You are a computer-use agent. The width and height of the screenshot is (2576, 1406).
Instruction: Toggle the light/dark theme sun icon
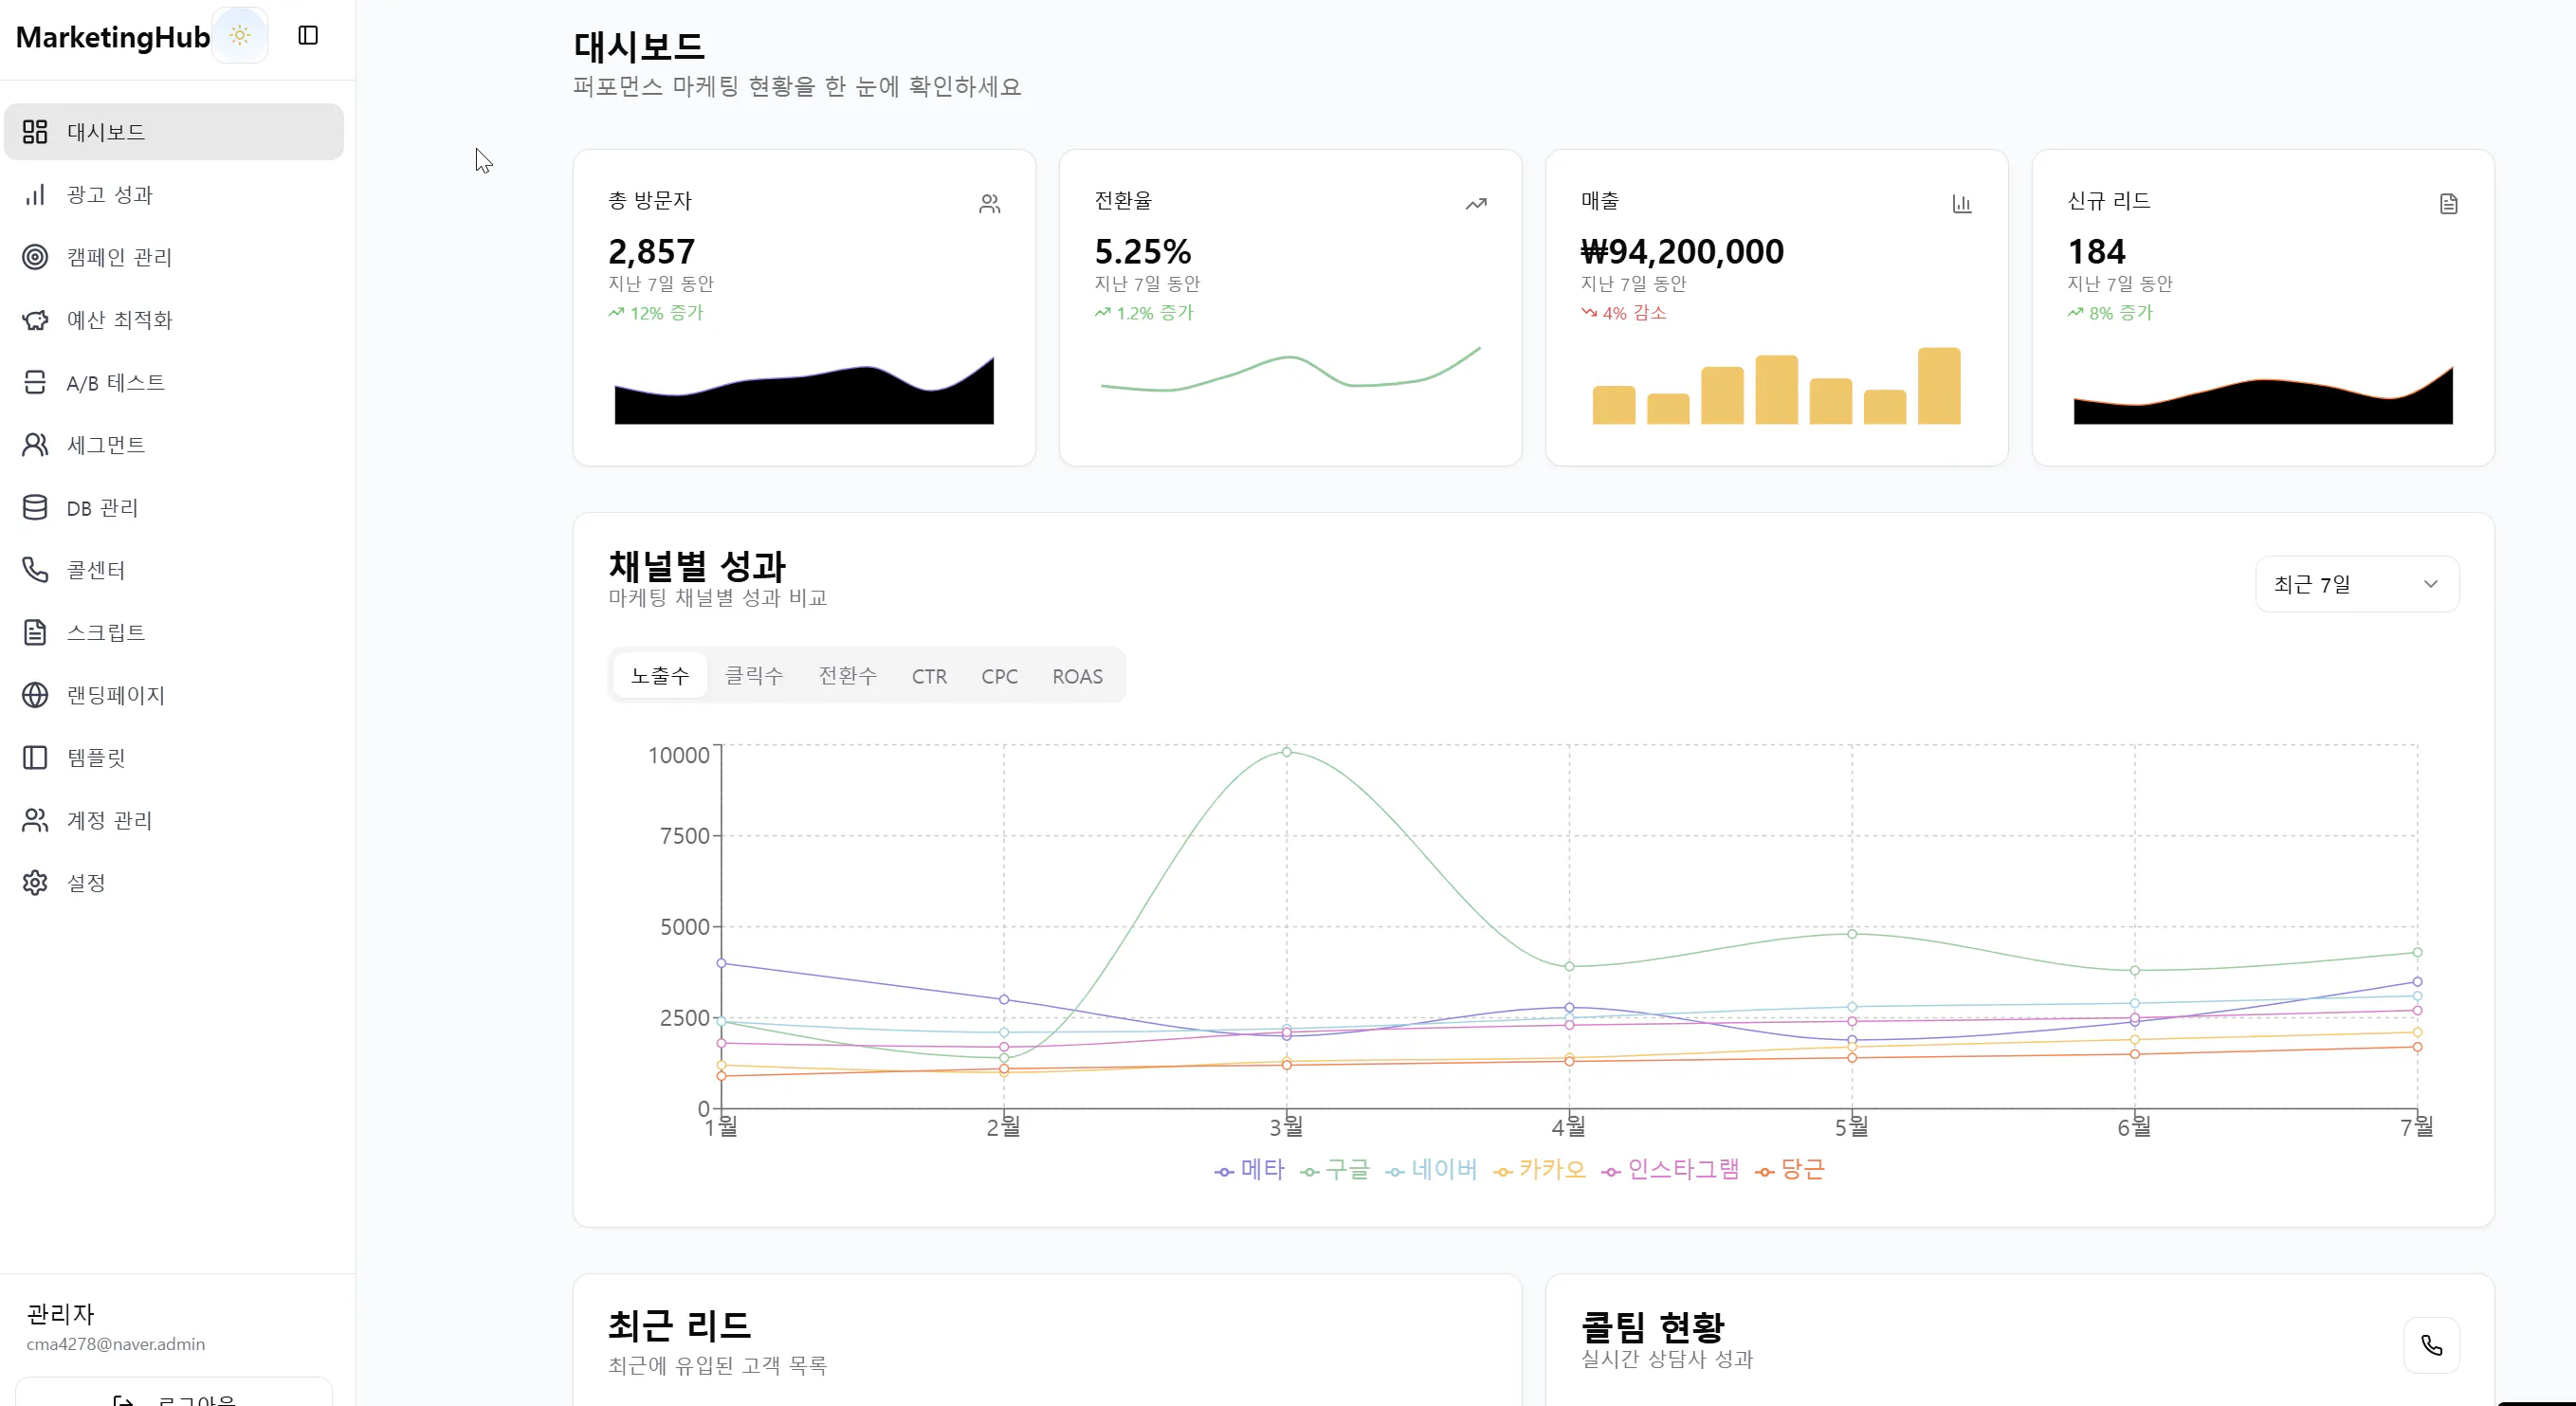coord(240,36)
